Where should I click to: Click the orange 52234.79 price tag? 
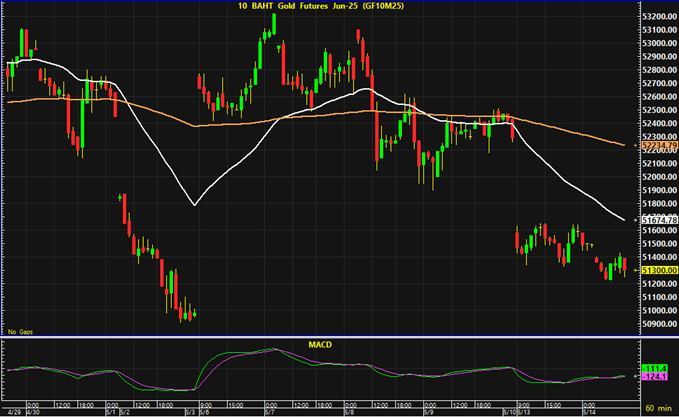point(656,145)
